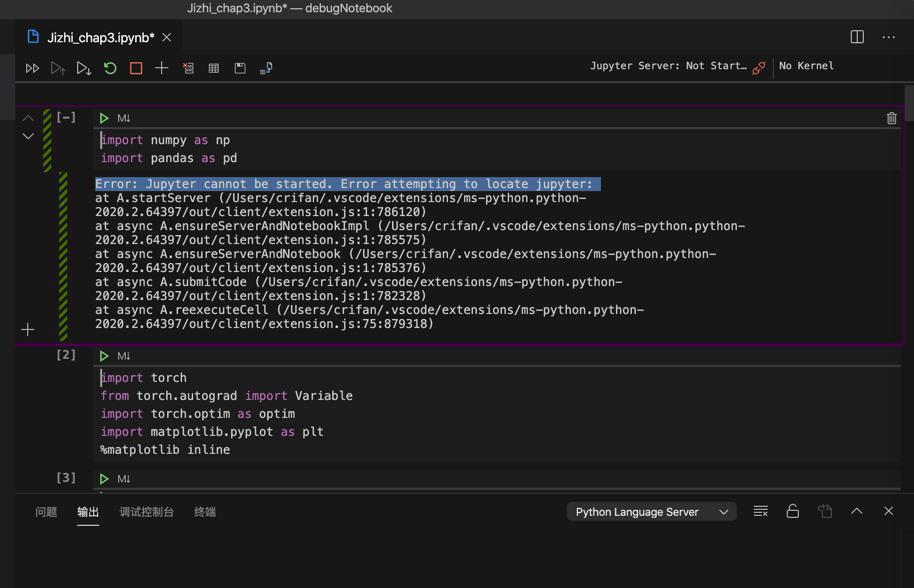This screenshot has width=914, height=588.
Task: Move first cell down
Action: coord(27,136)
